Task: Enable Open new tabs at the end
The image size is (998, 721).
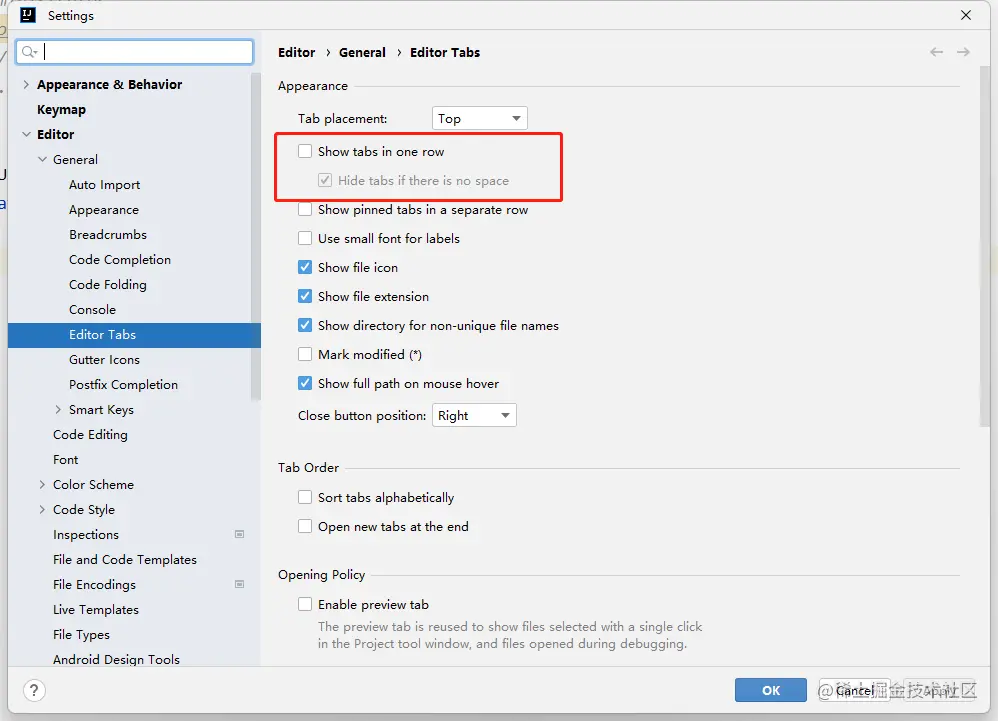Action: click(x=305, y=526)
